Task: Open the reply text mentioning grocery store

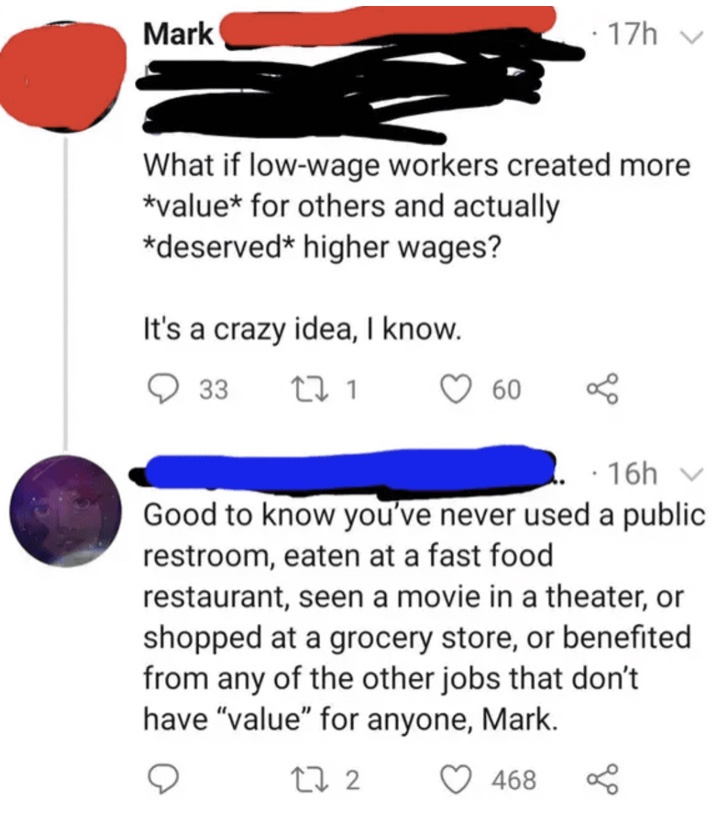Action: click(424, 617)
